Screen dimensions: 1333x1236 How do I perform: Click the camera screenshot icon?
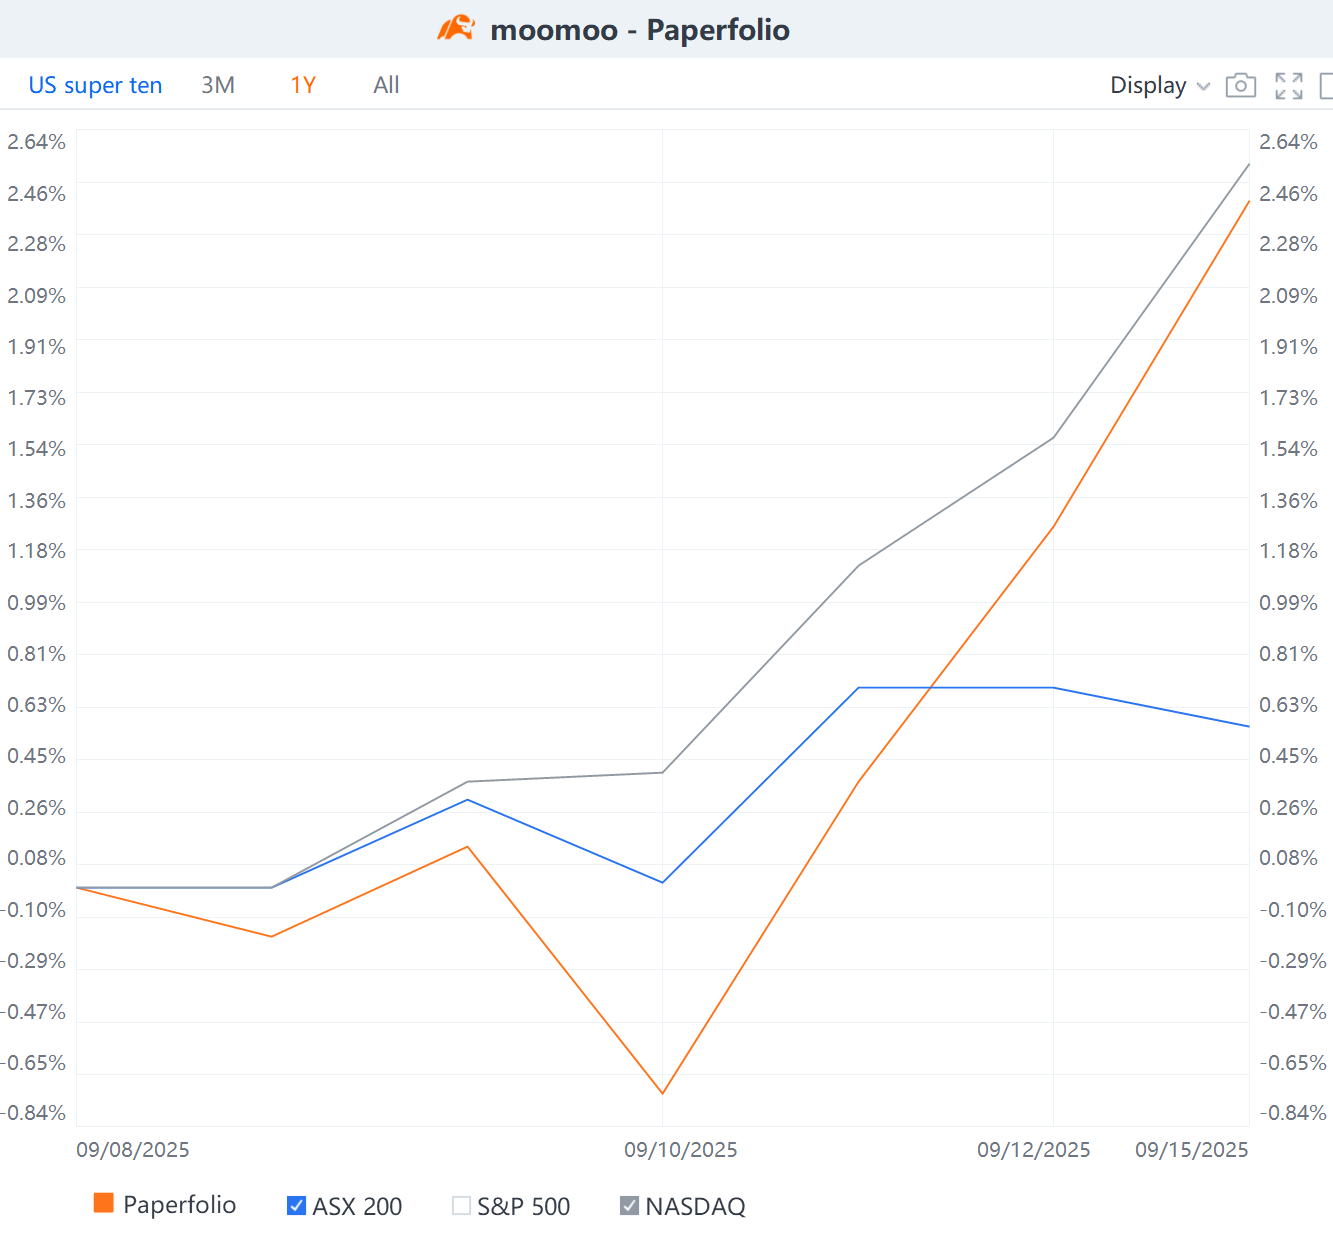[x=1240, y=86]
